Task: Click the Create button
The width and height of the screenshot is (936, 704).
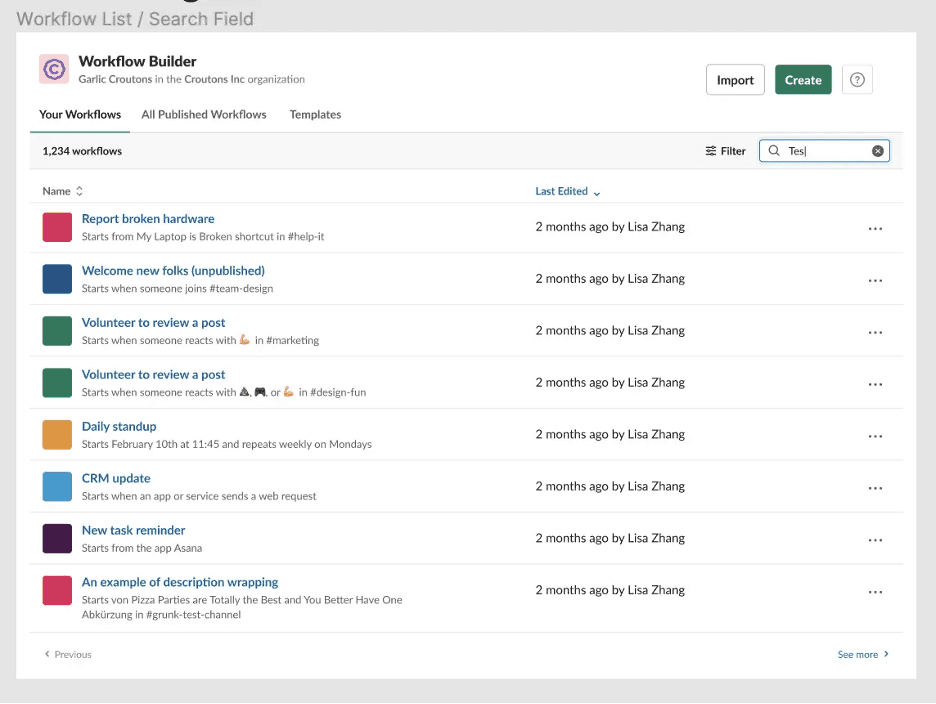Action: [x=803, y=79]
